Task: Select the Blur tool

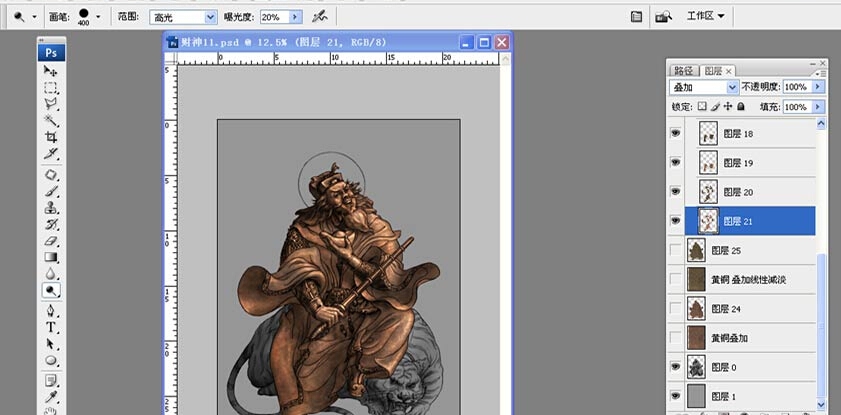Action: pyautogui.click(x=51, y=273)
